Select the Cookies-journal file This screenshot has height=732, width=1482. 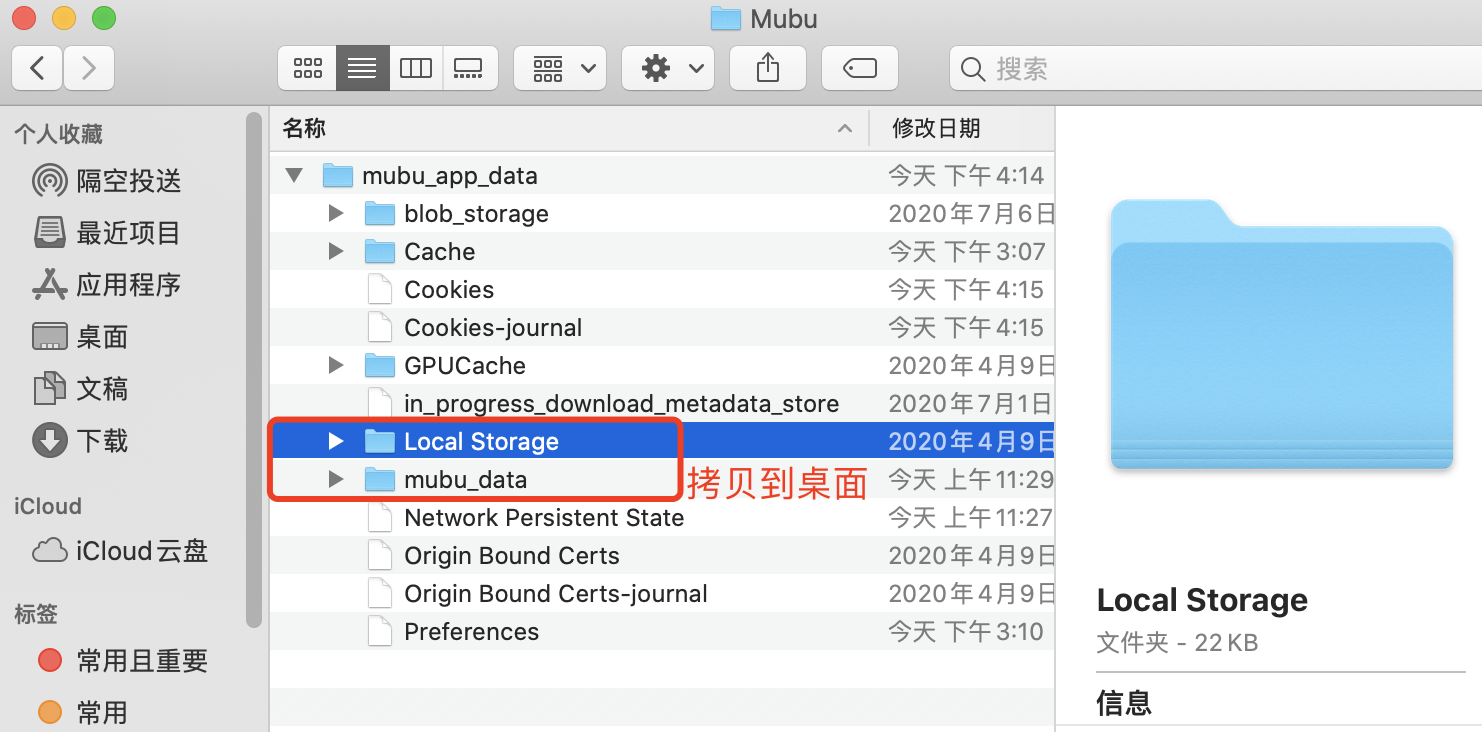click(x=662, y=328)
